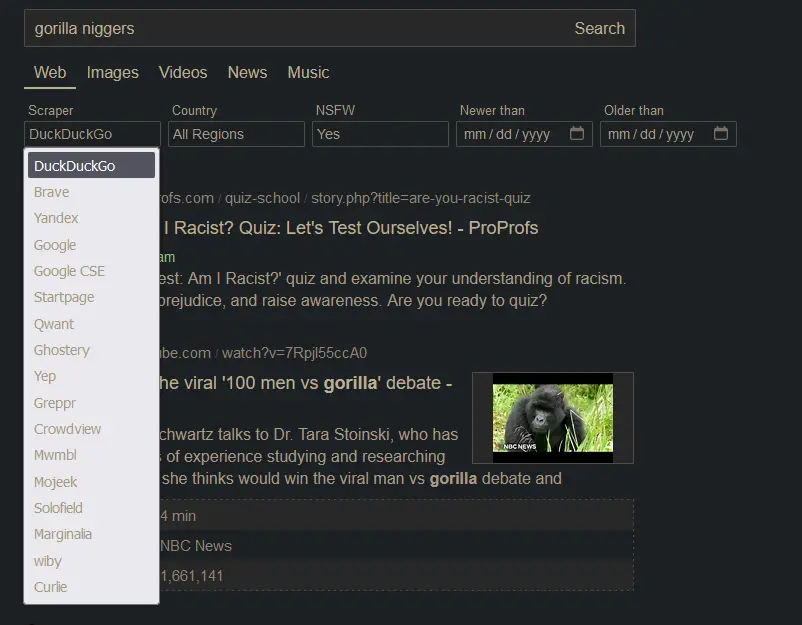Switch to the Videos tab
Image resolution: width=802 pixels, height=625 pixels.
(x=183, y=73)
